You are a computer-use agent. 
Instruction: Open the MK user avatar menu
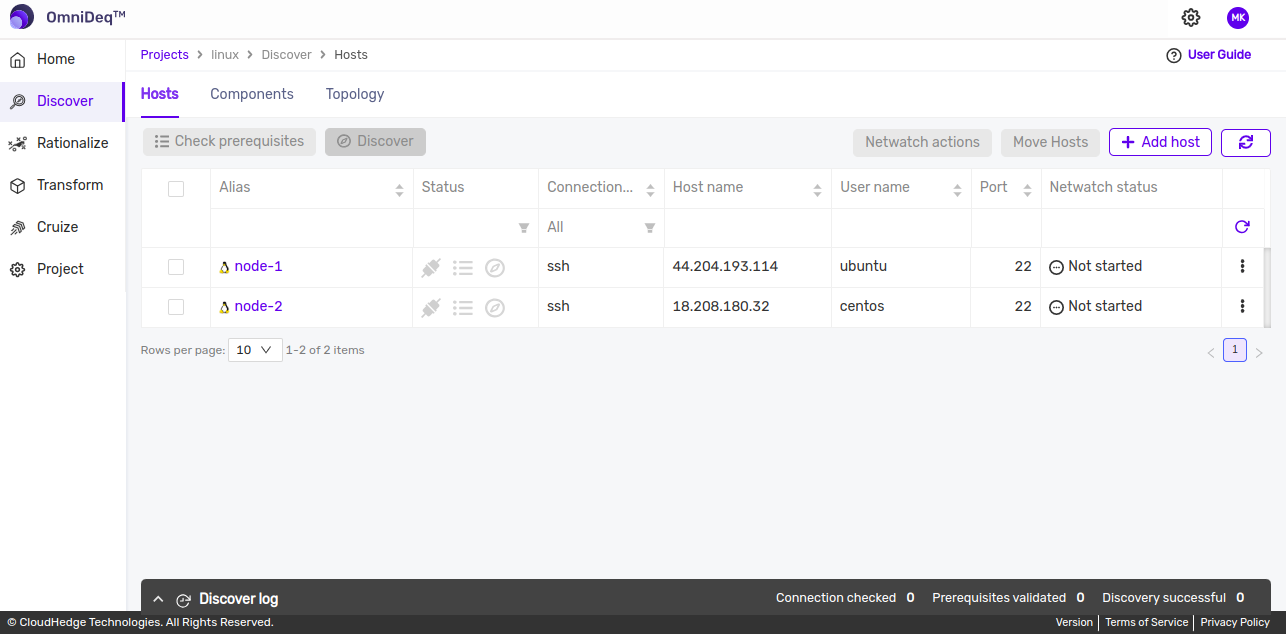pos(1238,17)
